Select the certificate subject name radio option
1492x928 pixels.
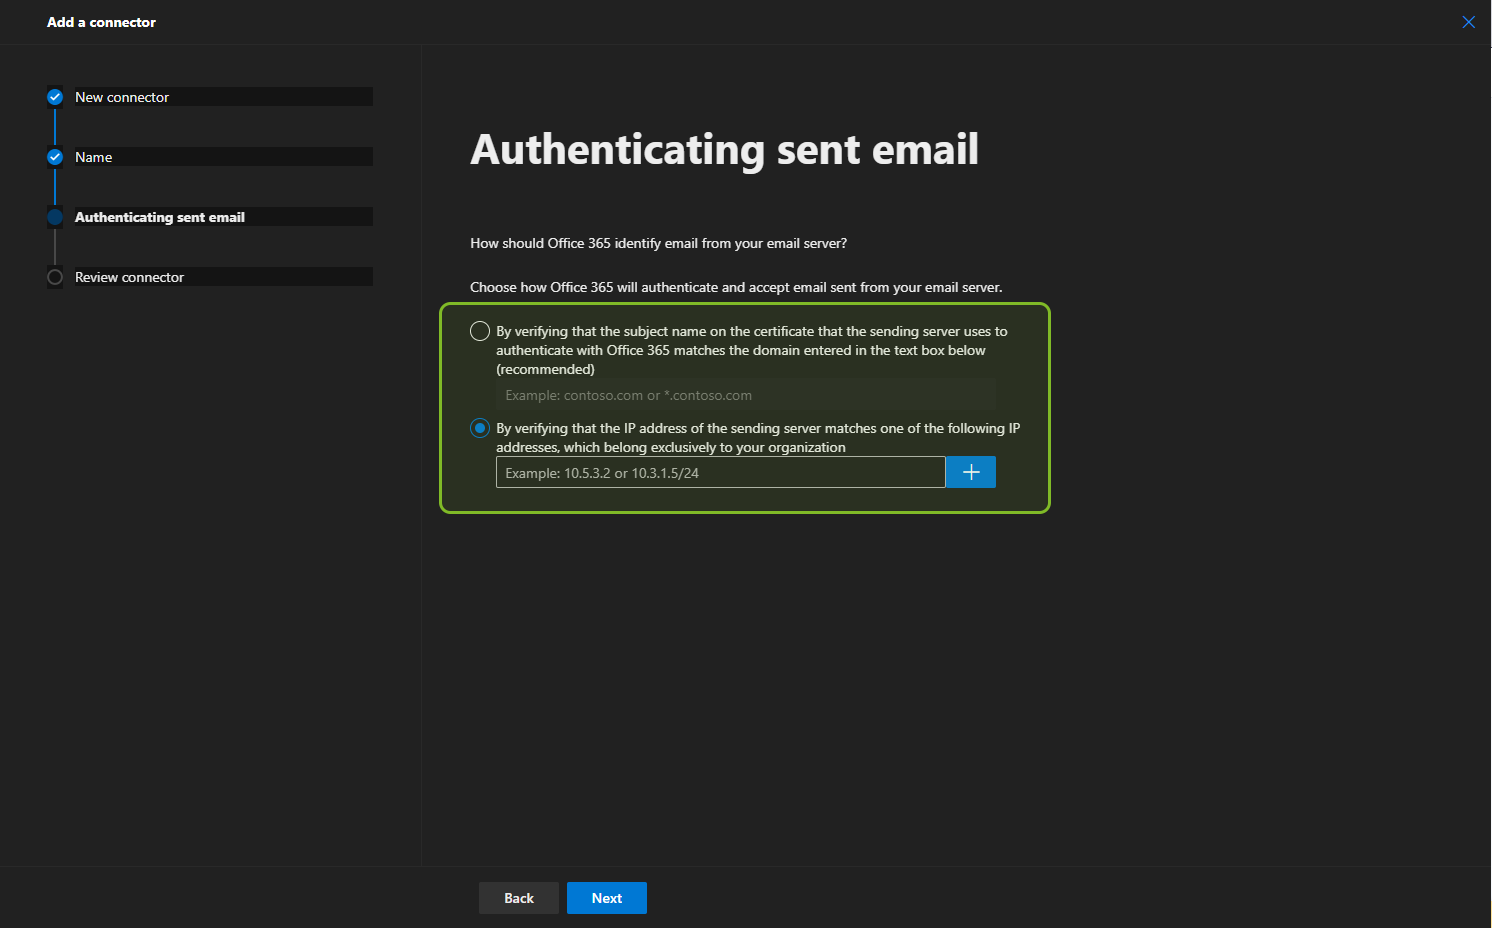pos(480,331)
